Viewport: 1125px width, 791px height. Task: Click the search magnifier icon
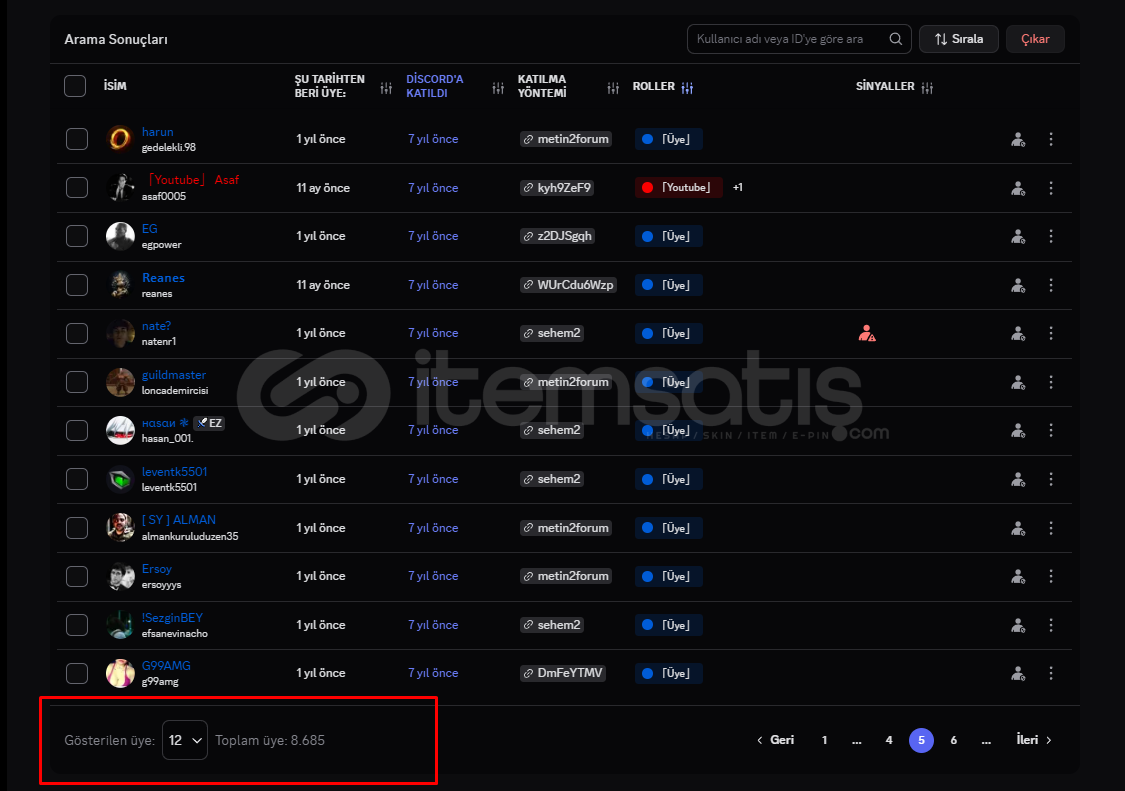pos(896,39)
